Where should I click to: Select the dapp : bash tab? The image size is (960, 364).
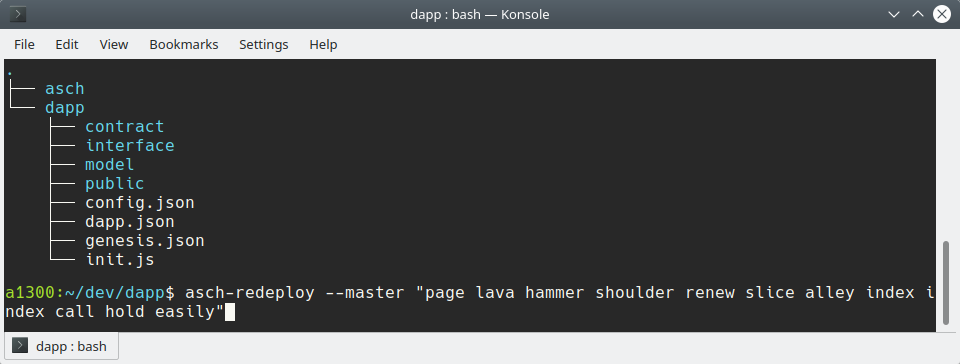(61, 346)
